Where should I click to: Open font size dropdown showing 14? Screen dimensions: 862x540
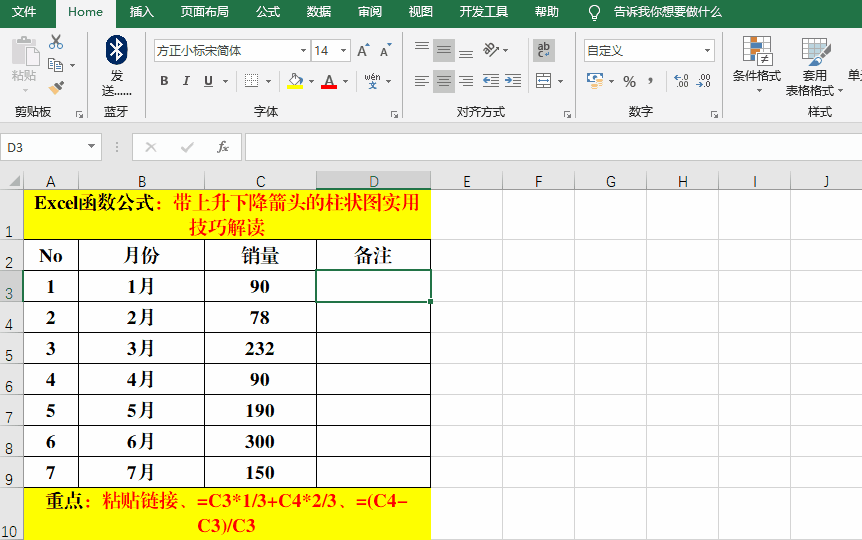tap(344, 51)
